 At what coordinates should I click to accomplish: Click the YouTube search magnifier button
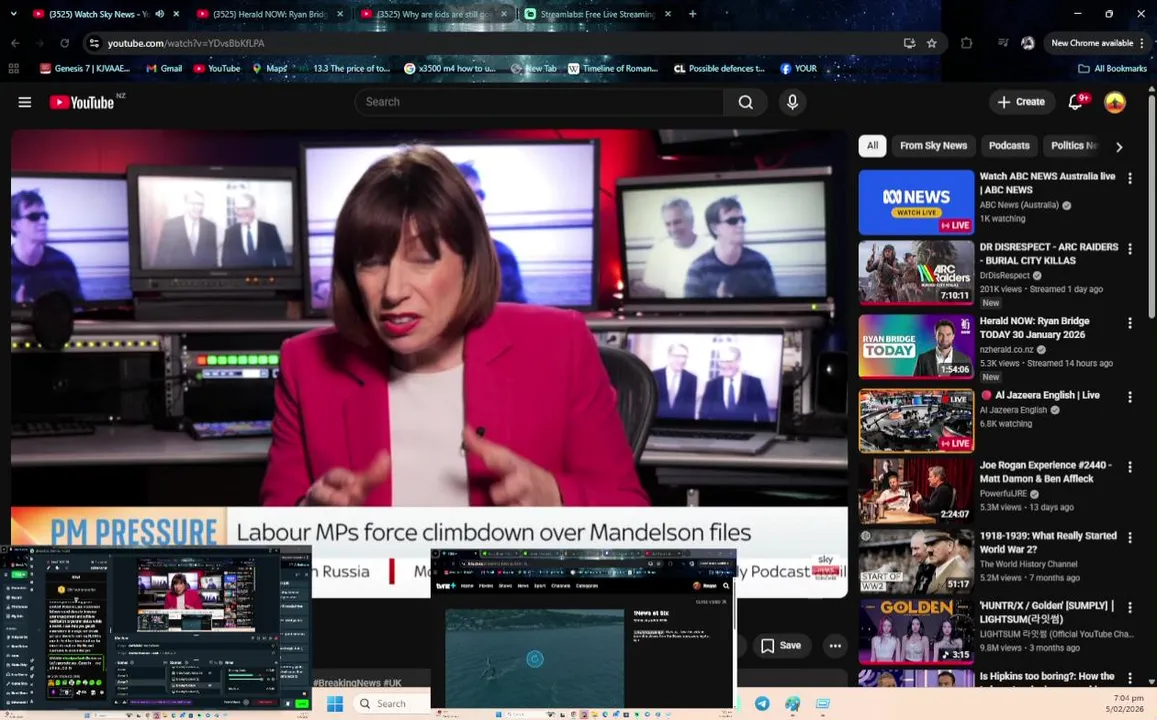pos(746,102)
